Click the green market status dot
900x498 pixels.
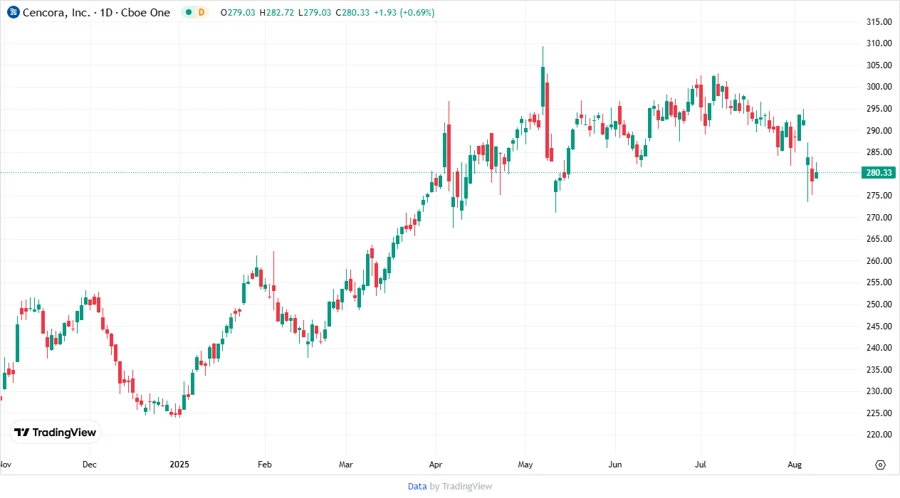[x=188, y=12]
